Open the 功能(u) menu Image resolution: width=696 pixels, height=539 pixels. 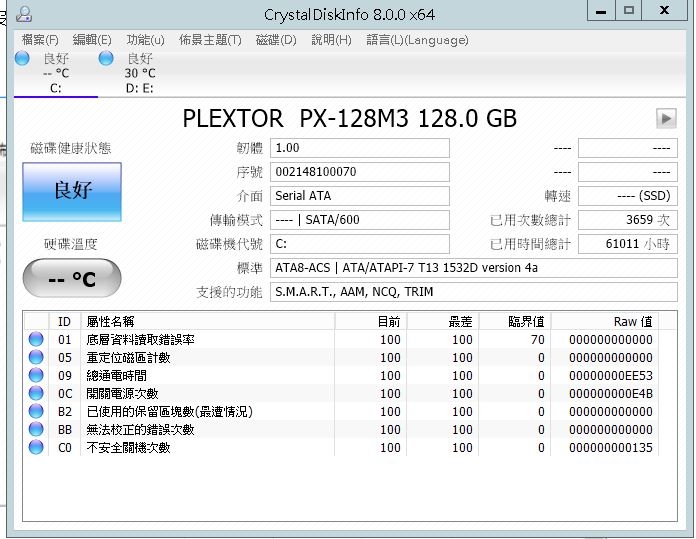point(146,40)
